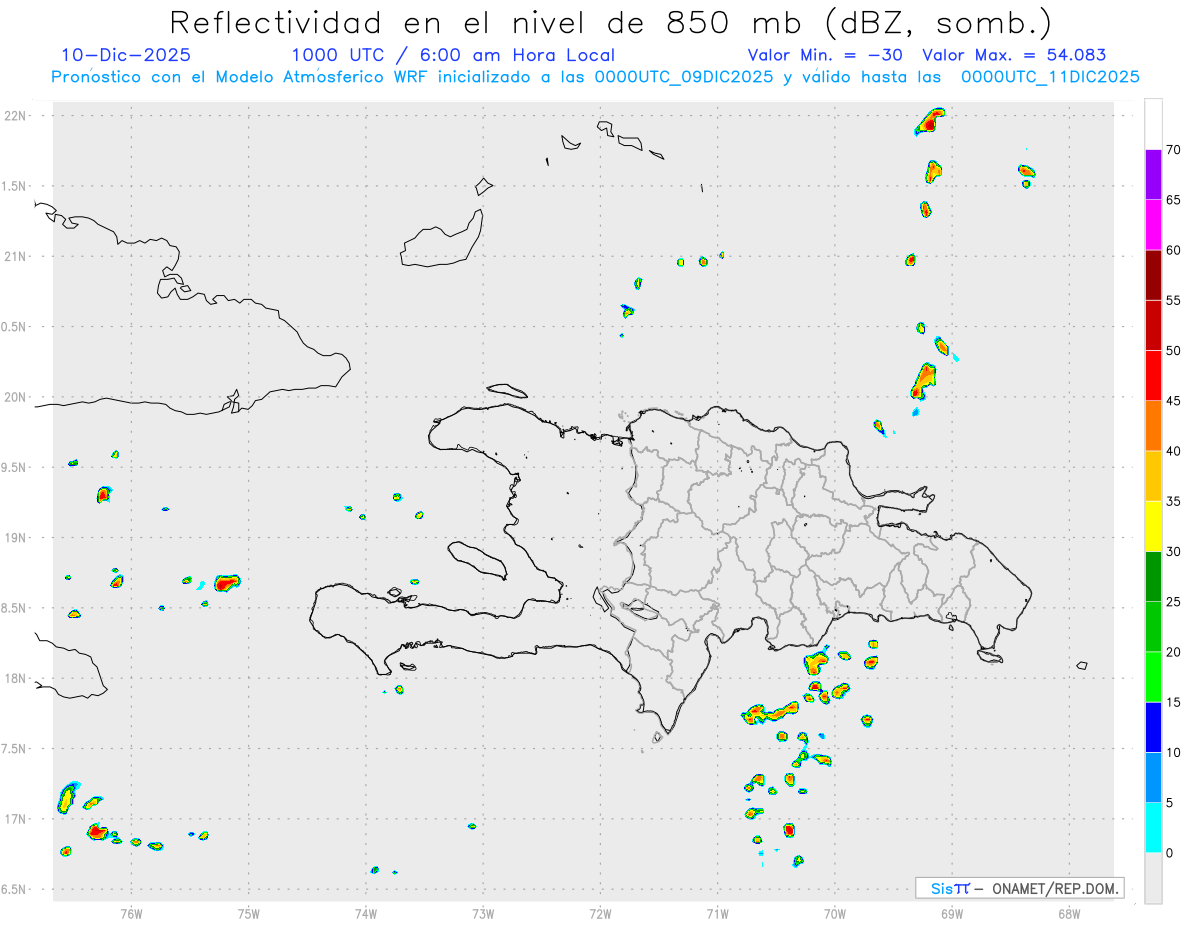Click the latitude axis label '21N'

tap(14, 257)
